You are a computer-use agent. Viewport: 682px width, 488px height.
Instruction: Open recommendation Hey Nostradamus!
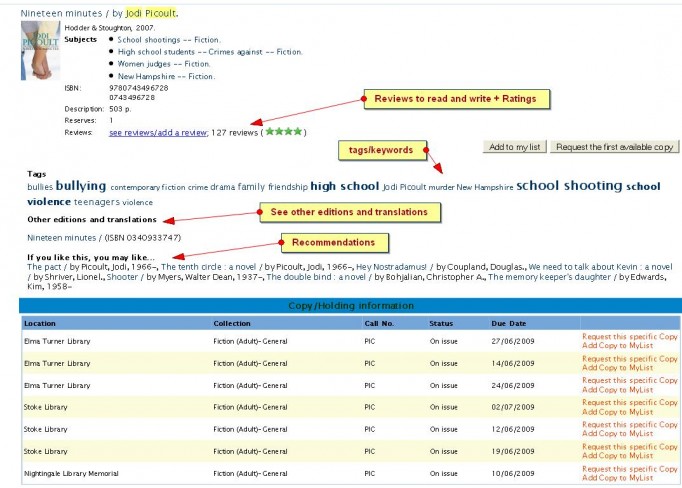(x=391, y=267)
